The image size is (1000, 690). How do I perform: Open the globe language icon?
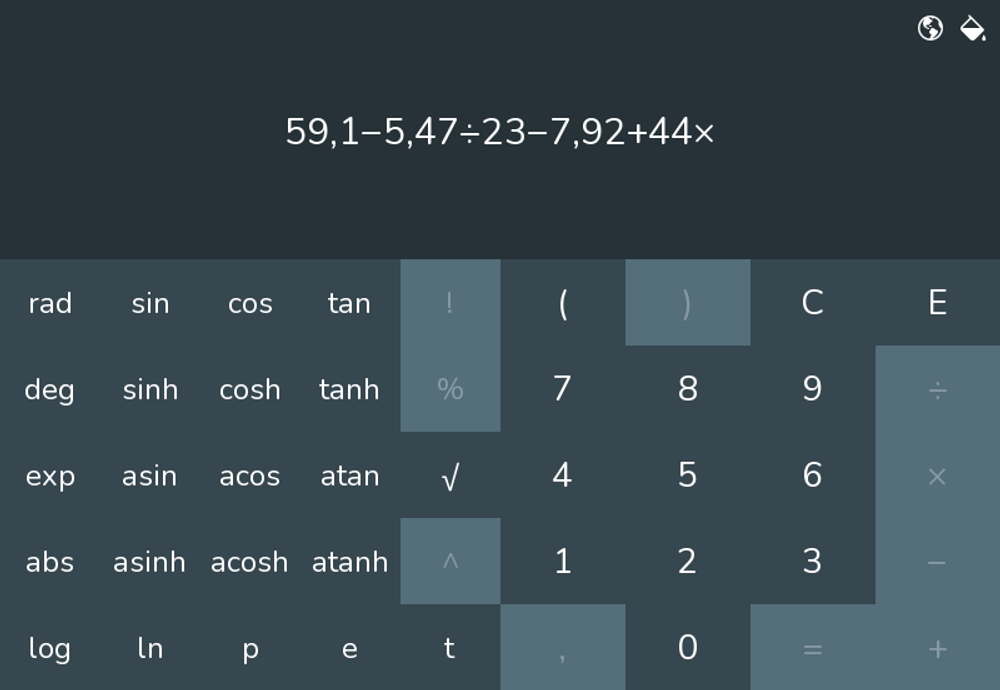tap(930, 28)
